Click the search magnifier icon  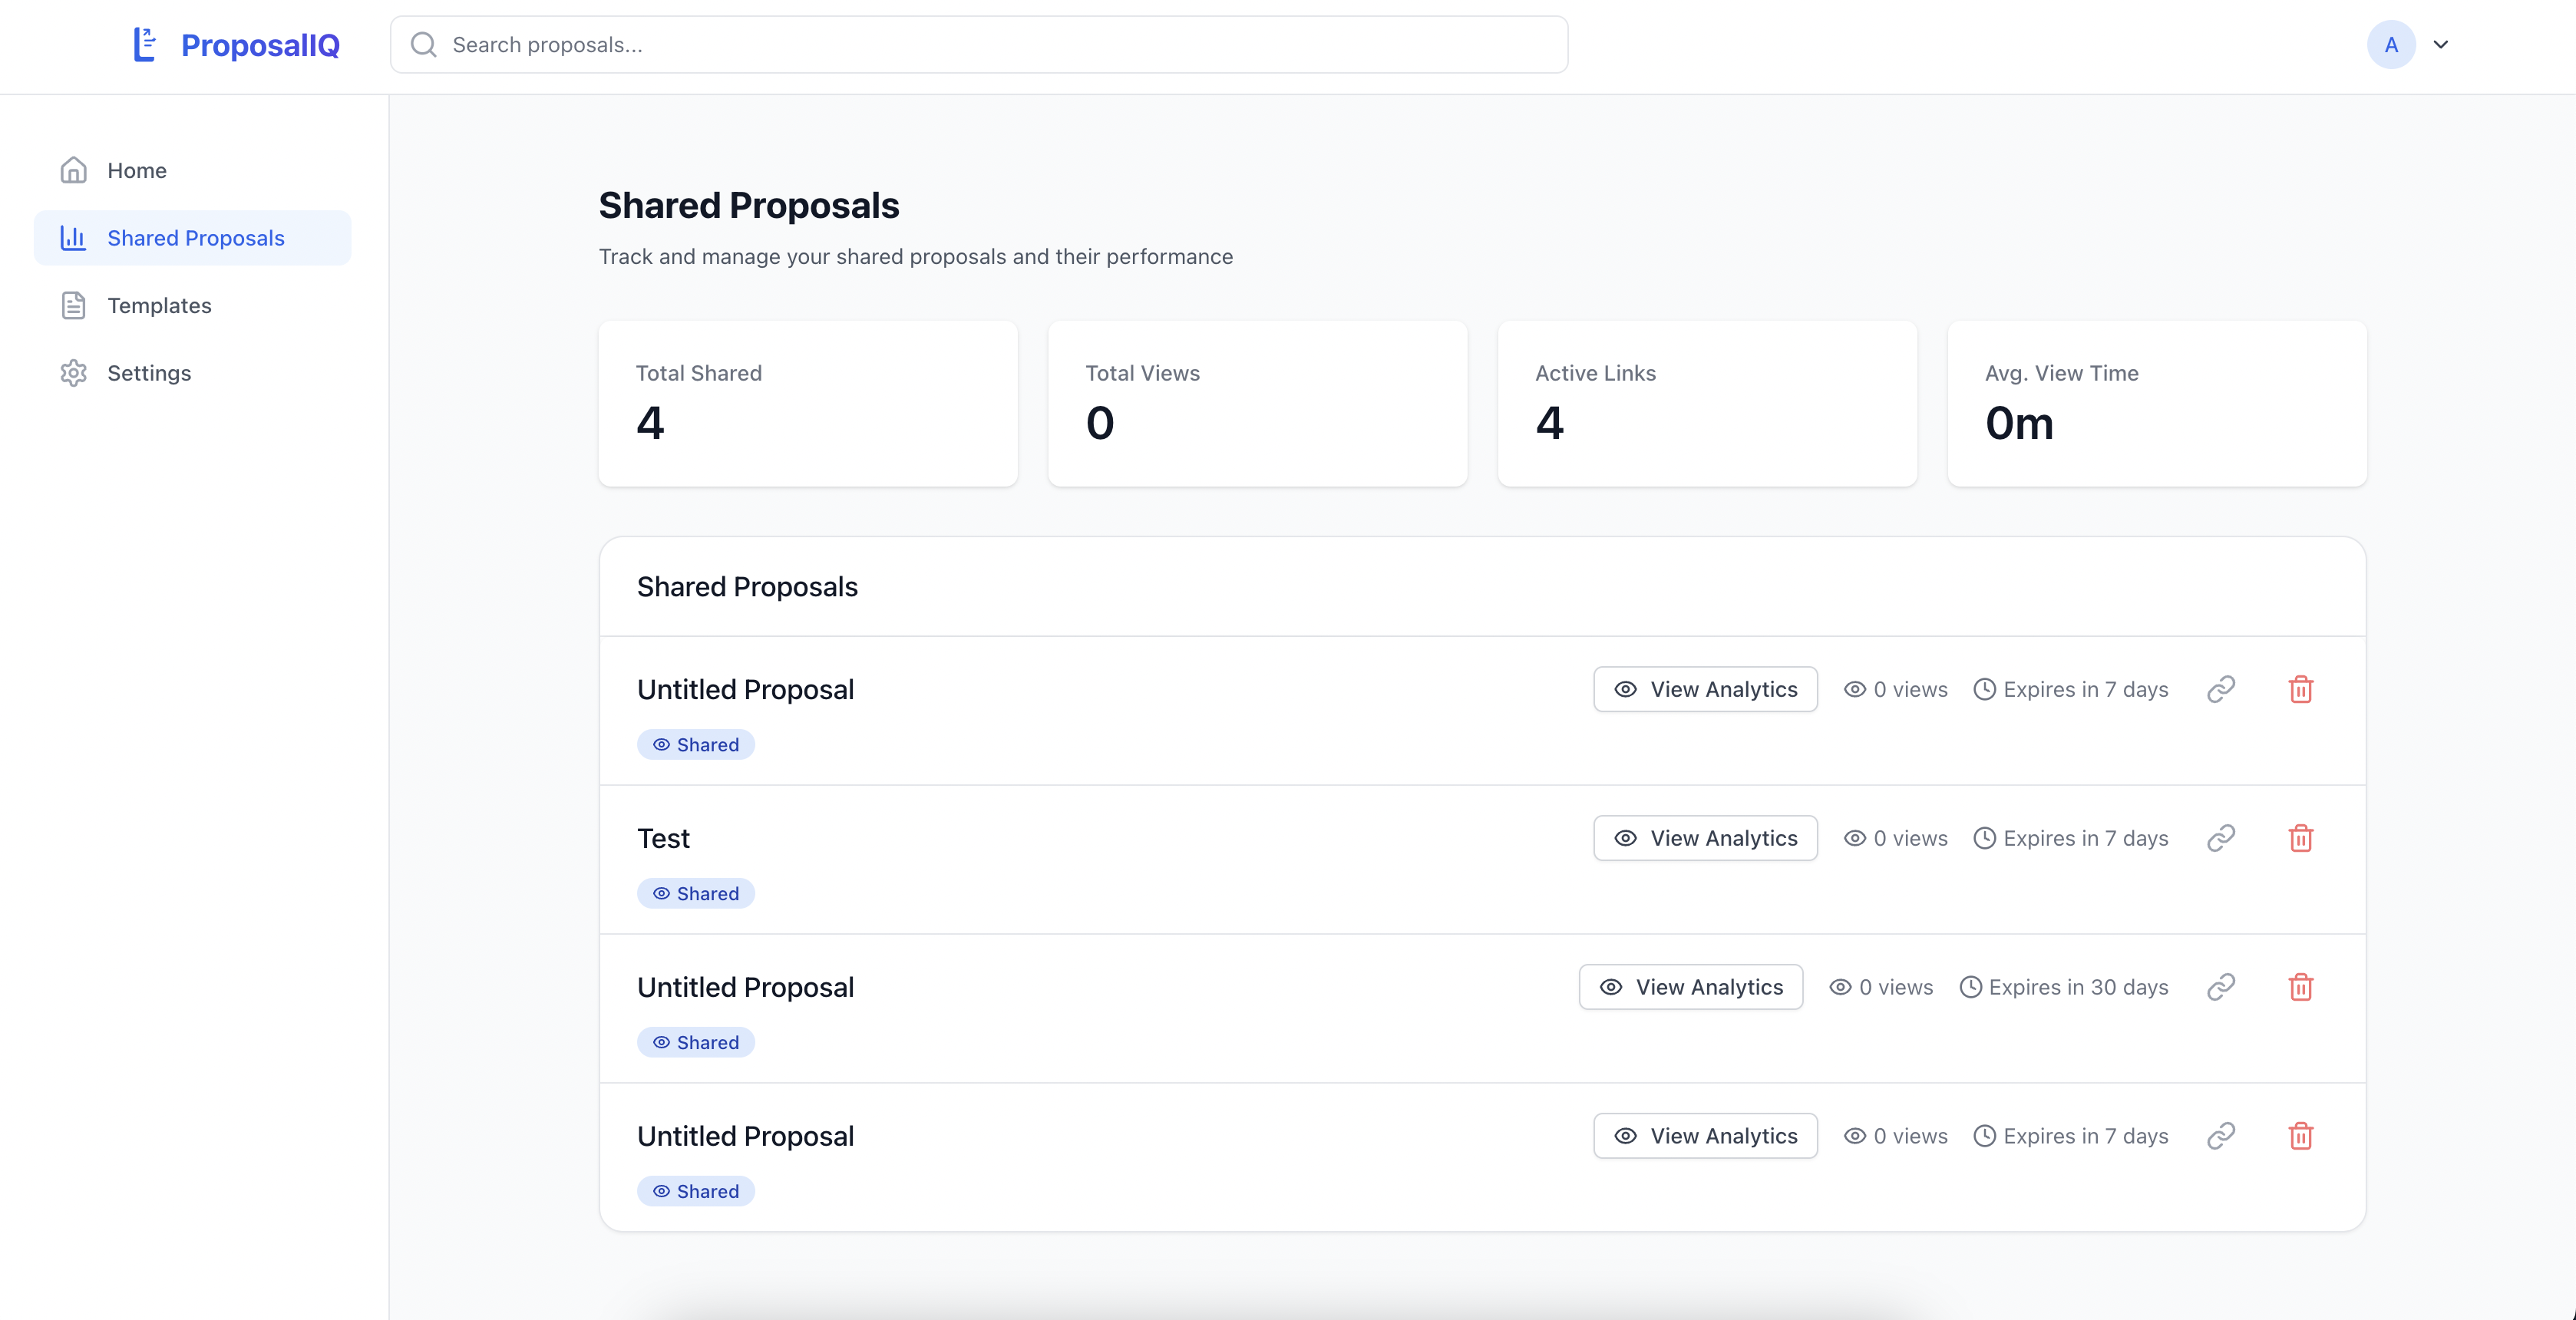(424, 45)
